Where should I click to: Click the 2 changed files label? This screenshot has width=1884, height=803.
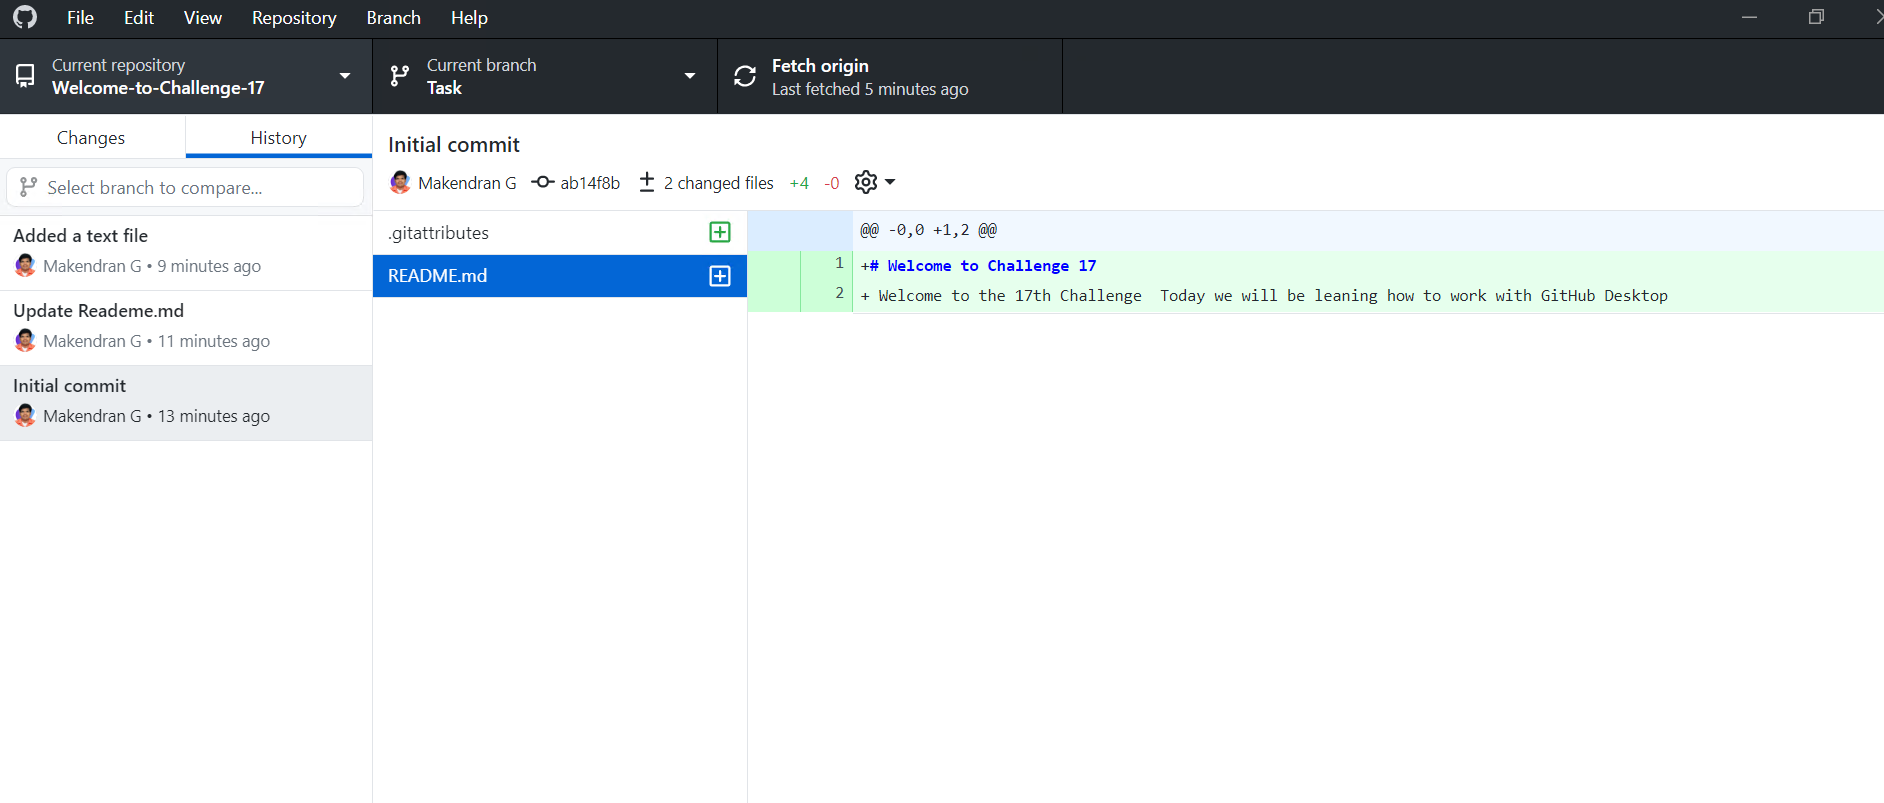click(719, 183)
